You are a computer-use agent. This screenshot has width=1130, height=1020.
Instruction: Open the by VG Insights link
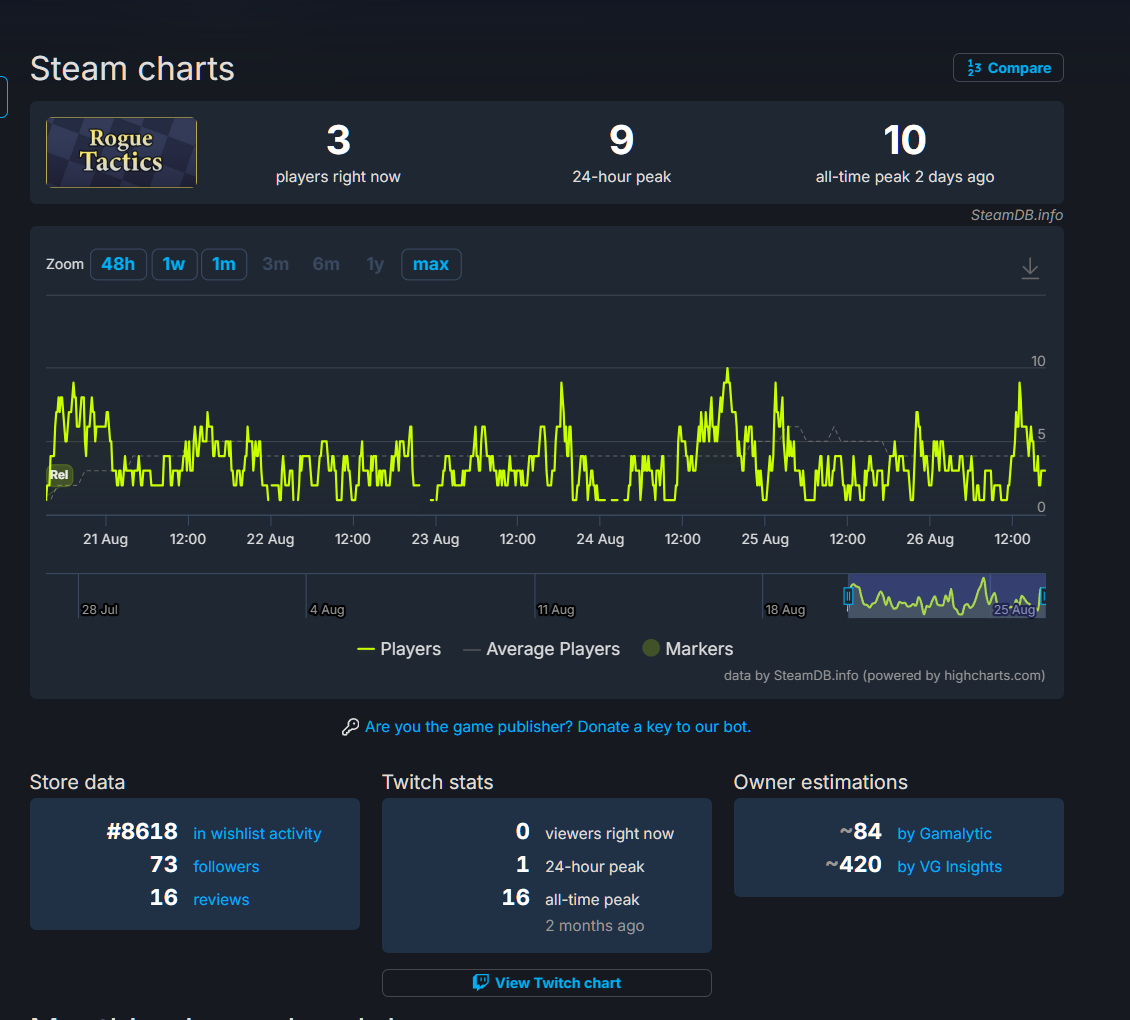point(949,866)
